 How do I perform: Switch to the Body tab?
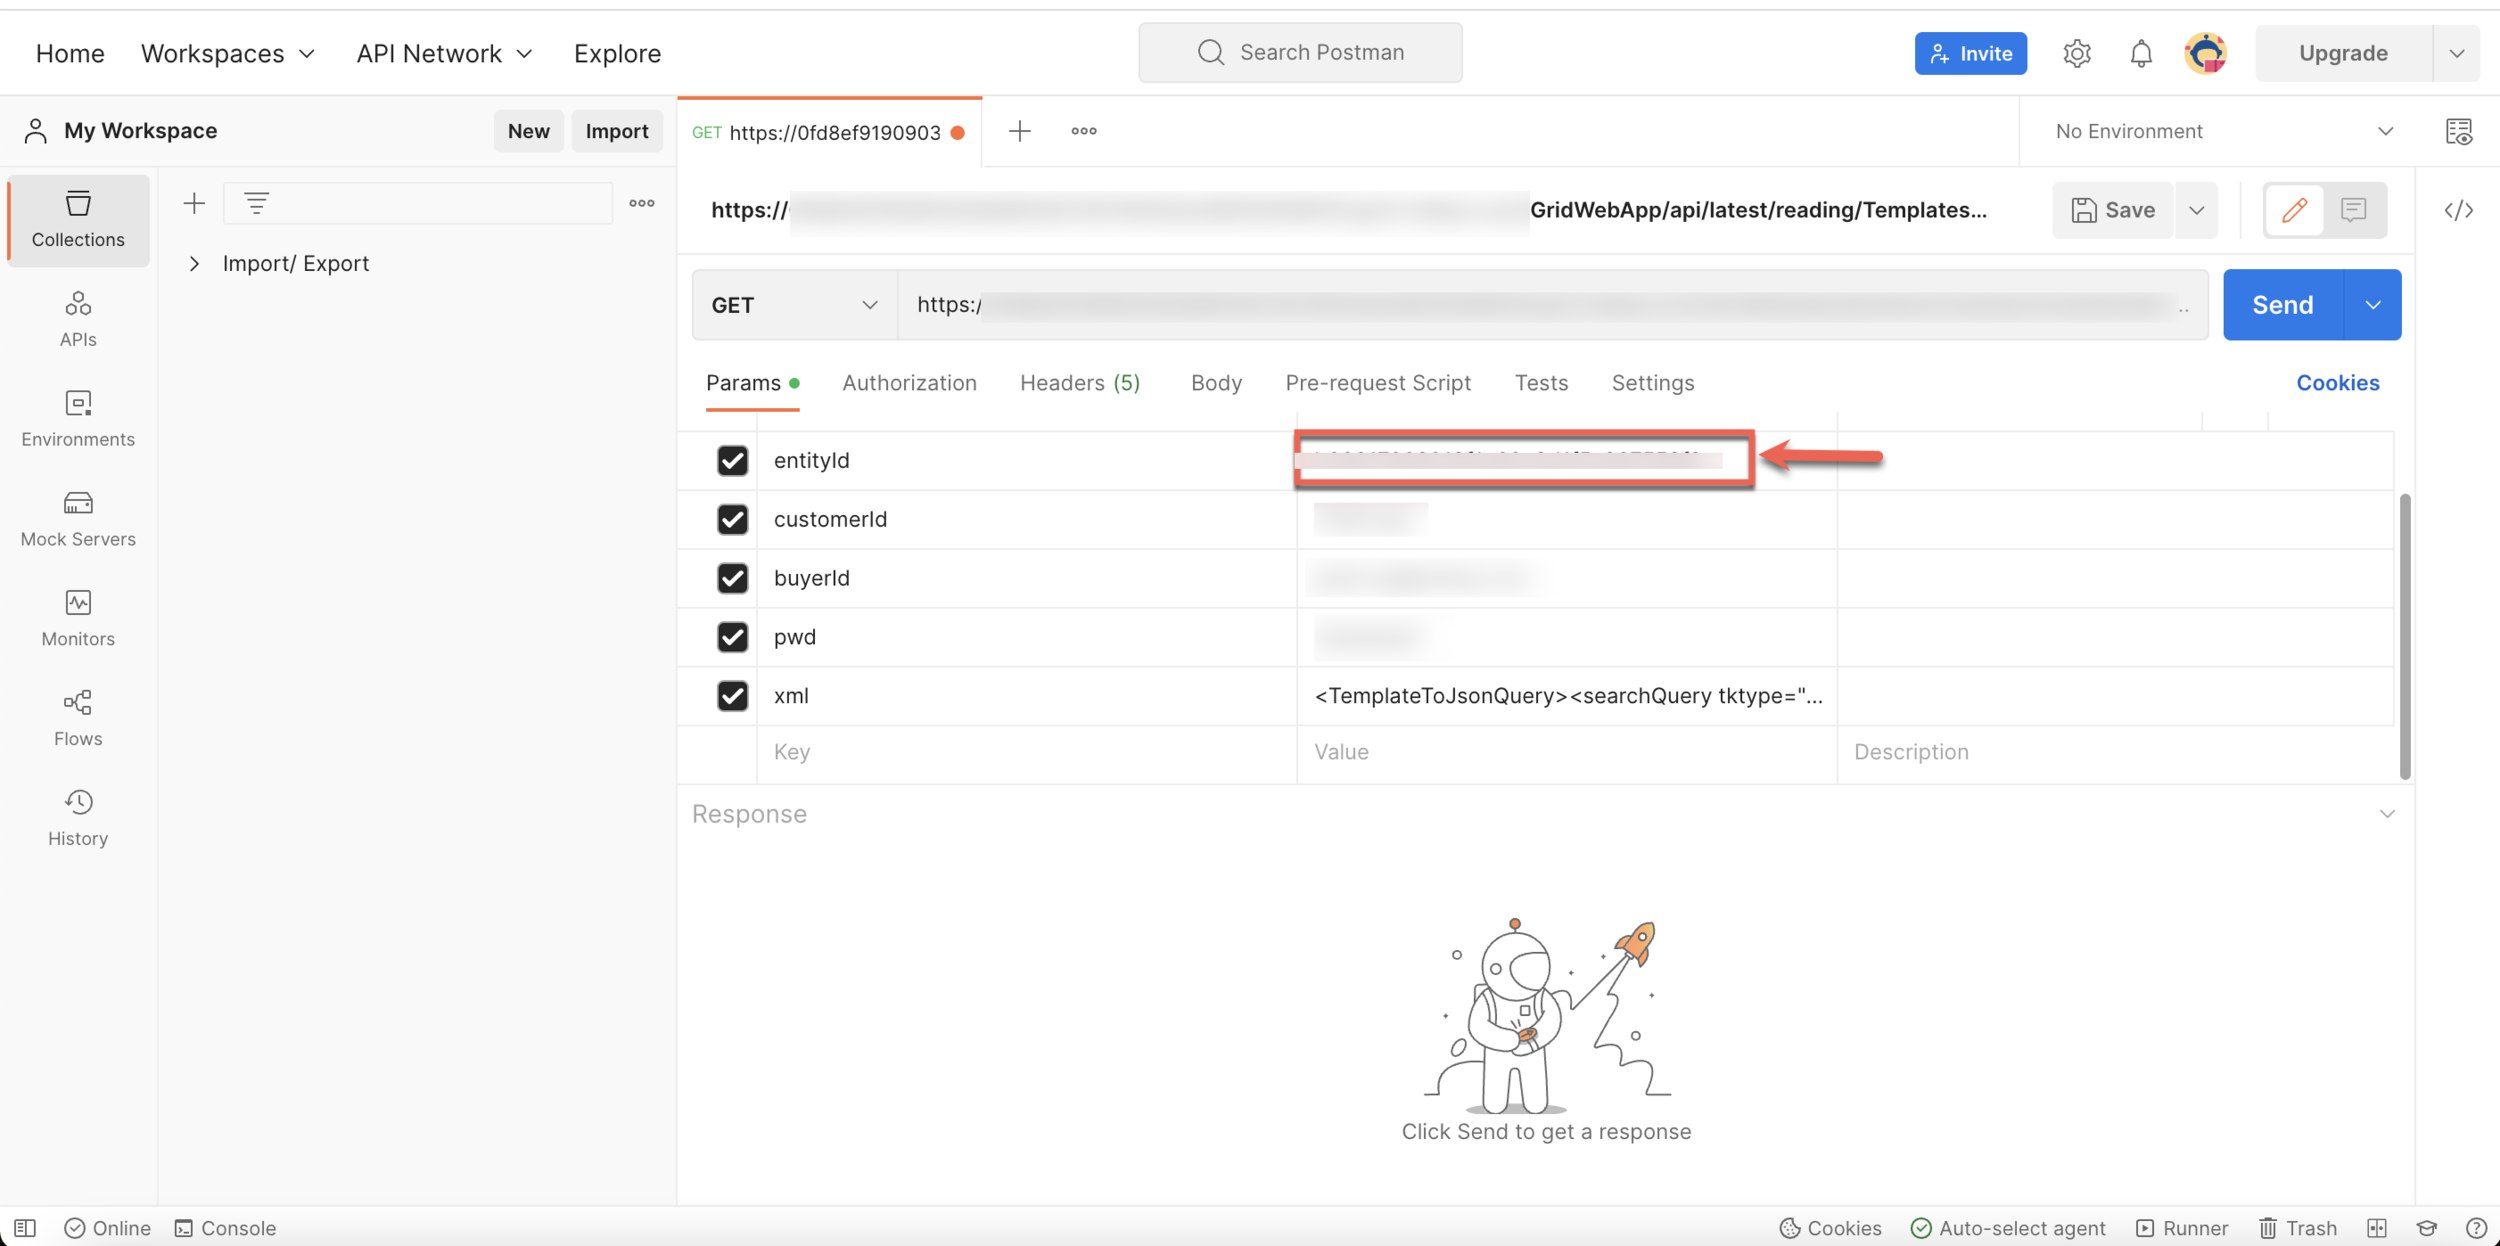point(1216,383)
